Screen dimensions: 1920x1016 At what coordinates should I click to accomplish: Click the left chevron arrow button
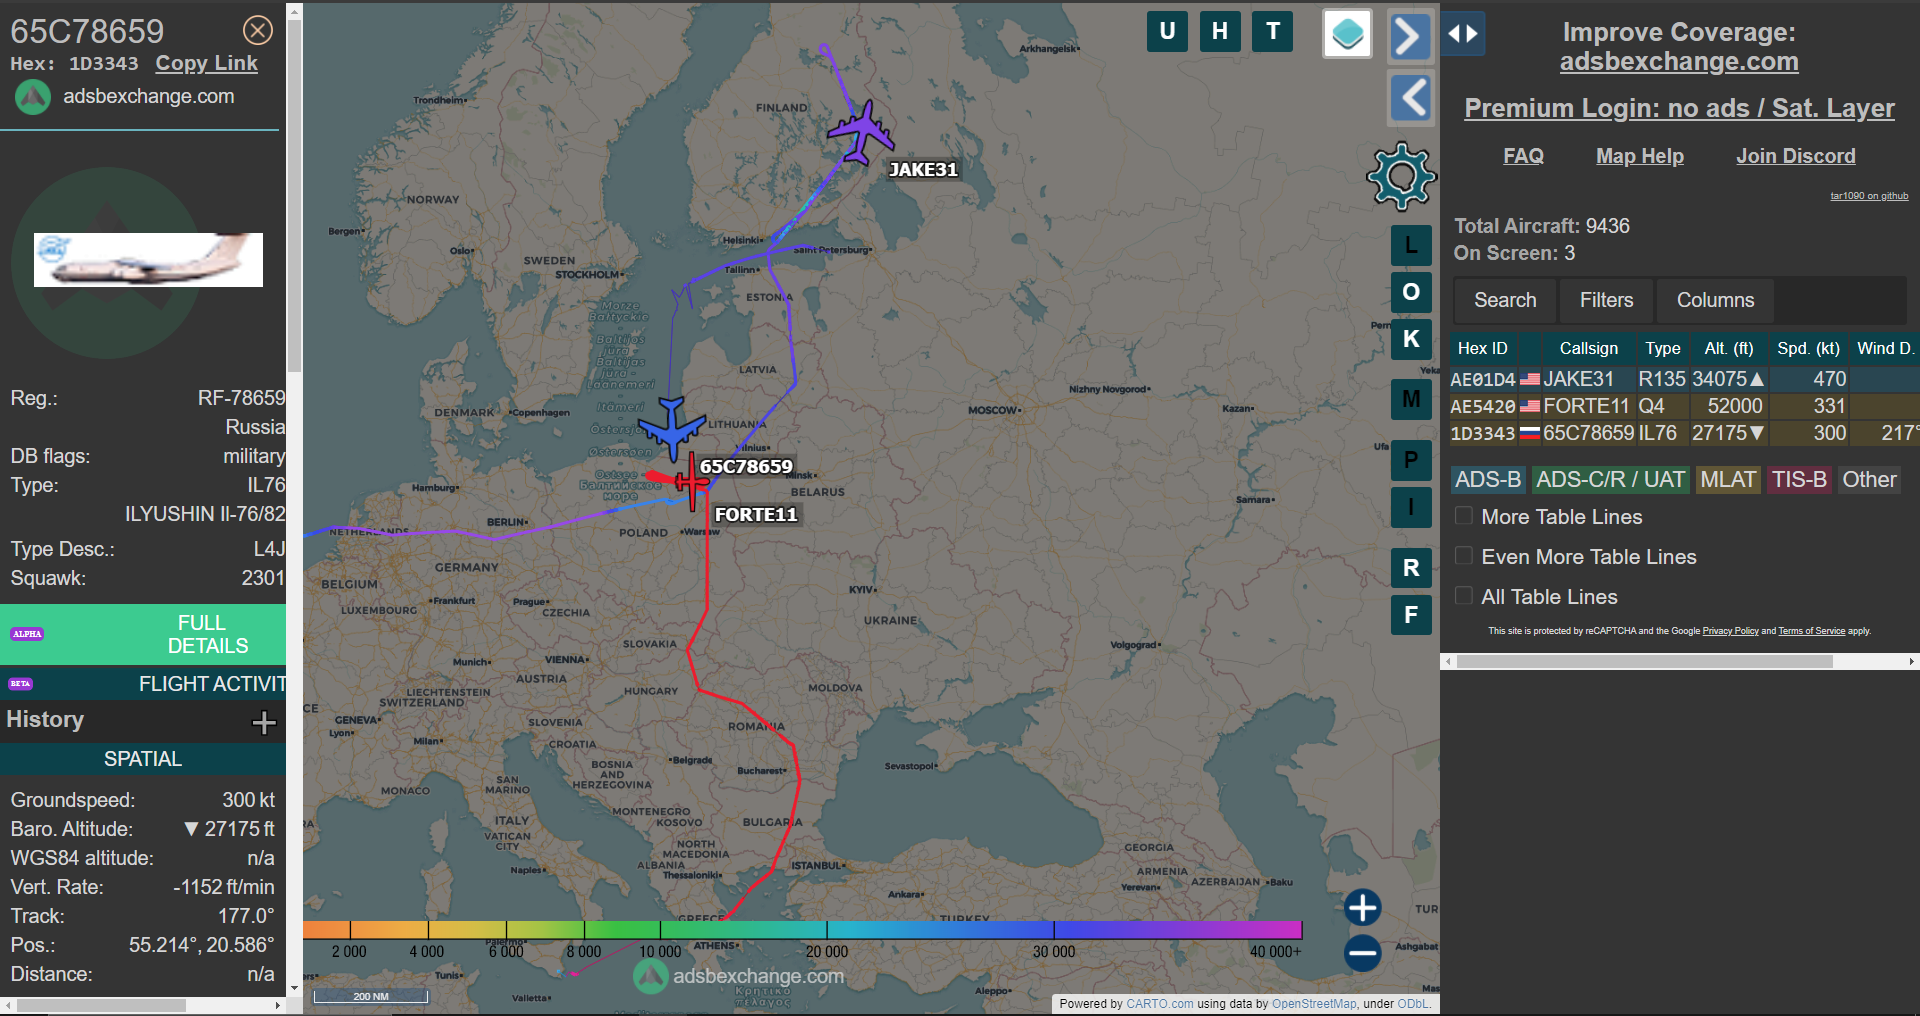tap(1410, 98)
